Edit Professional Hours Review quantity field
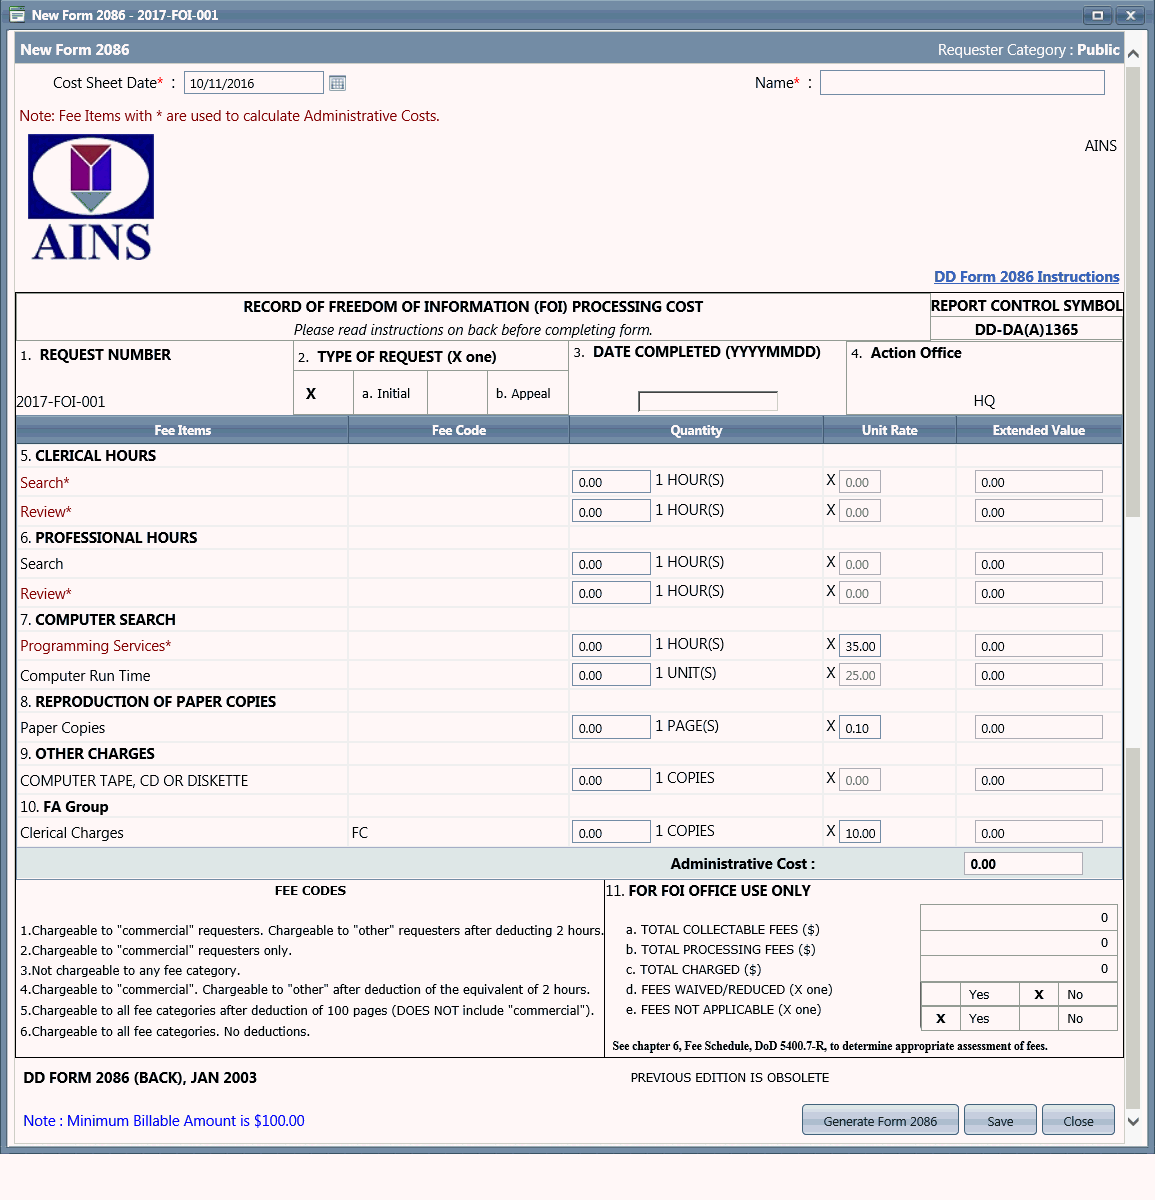This screenshot has width=1155, height=1200. coord(611,593)
